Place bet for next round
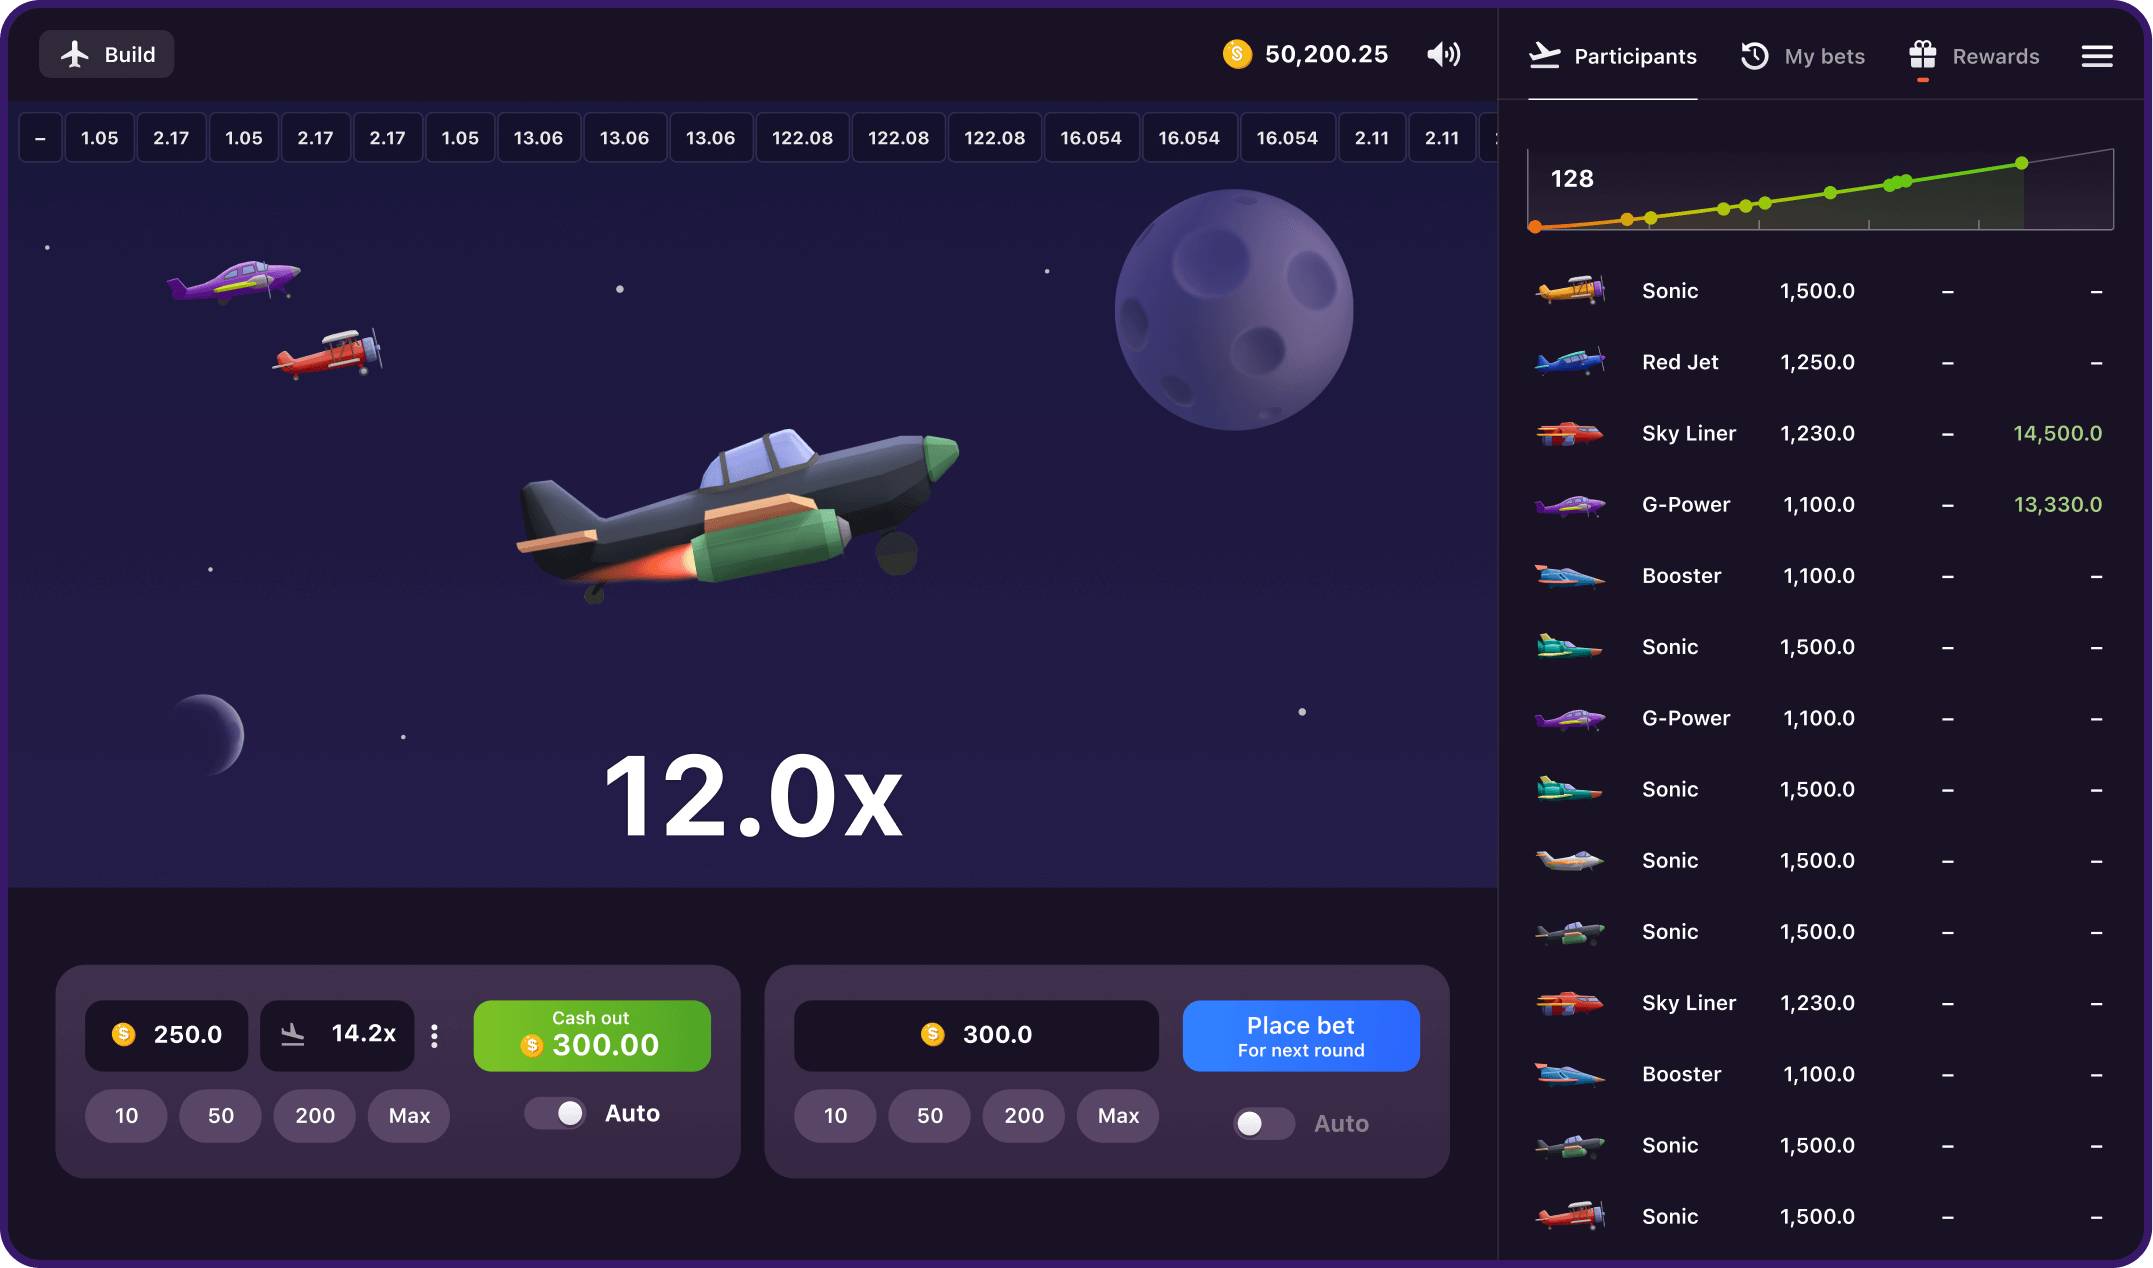The image size is (2153, 1268). (x=1301, y=1036)
